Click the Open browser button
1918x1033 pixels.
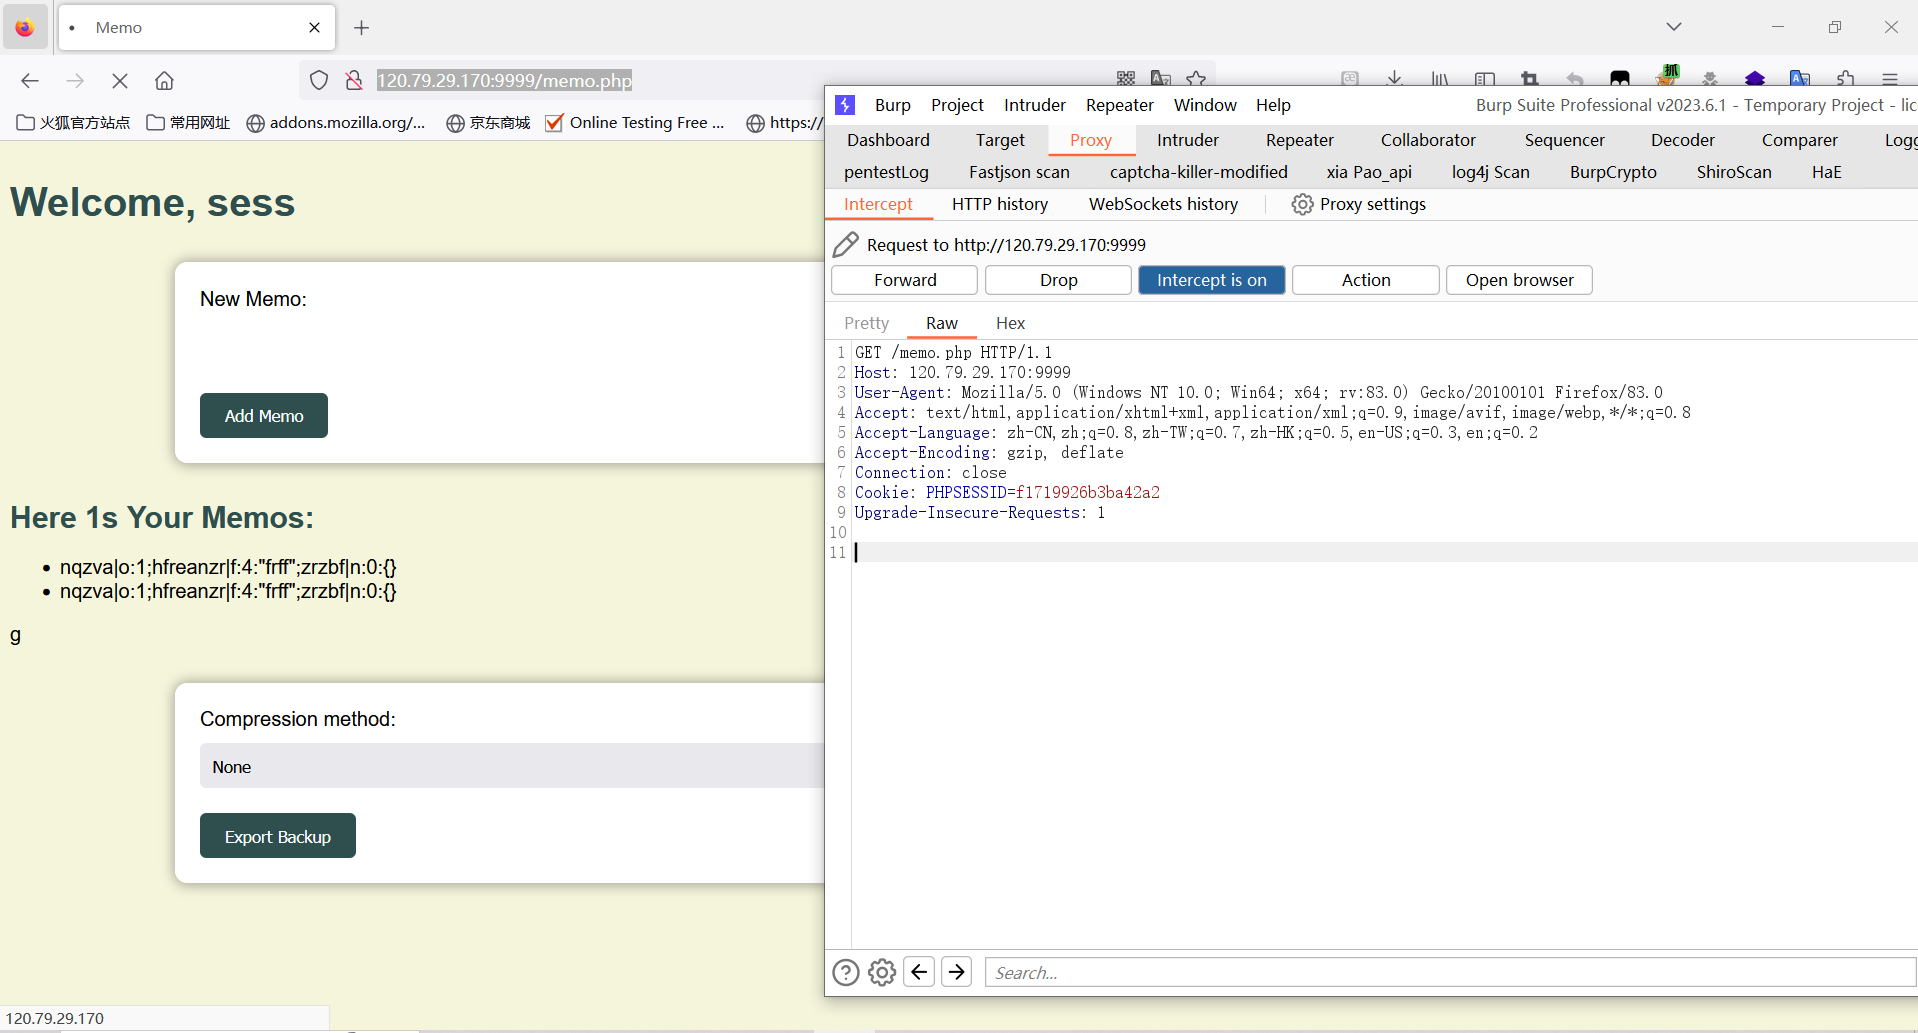click(1519, 280)
